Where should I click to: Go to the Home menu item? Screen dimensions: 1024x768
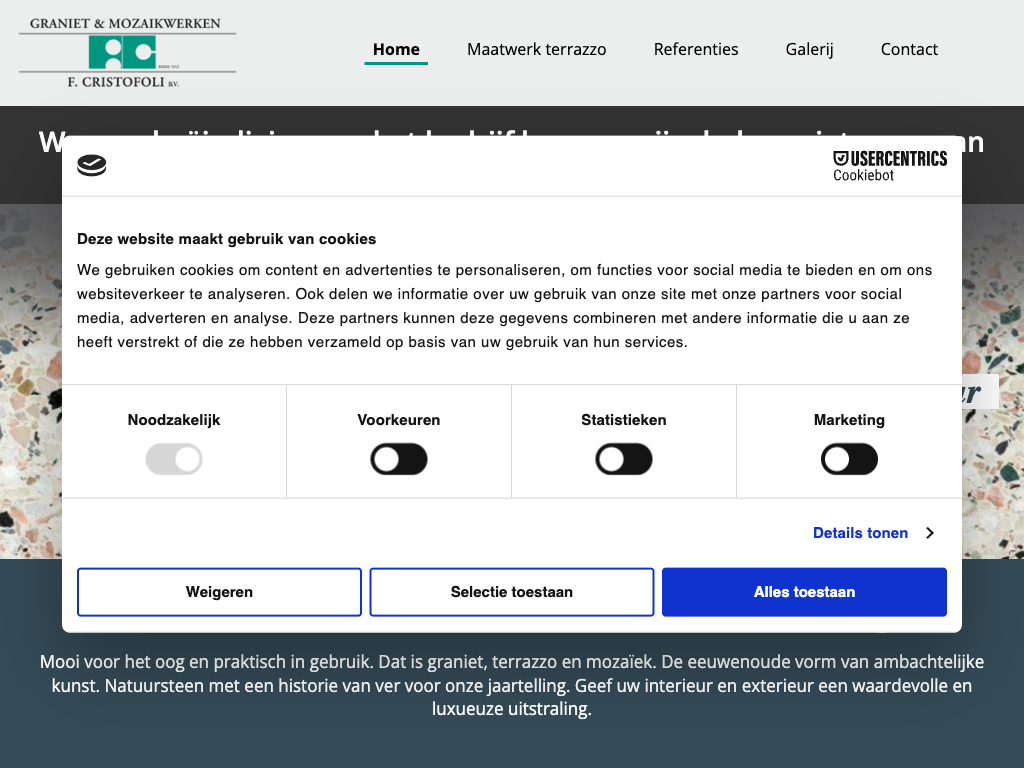click(396, 49)
